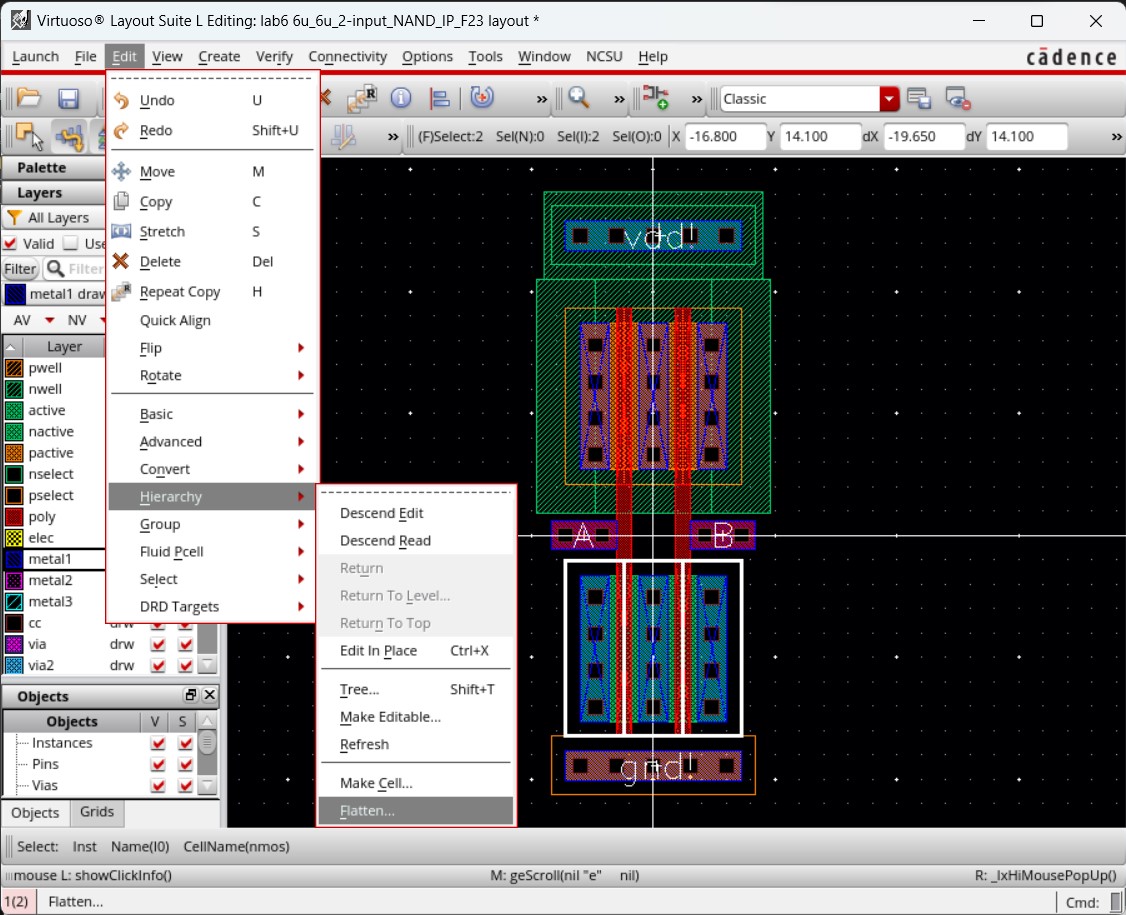Select the poly layer red swatch
This screenshot has width=1126, height=915.
point(14,516)
